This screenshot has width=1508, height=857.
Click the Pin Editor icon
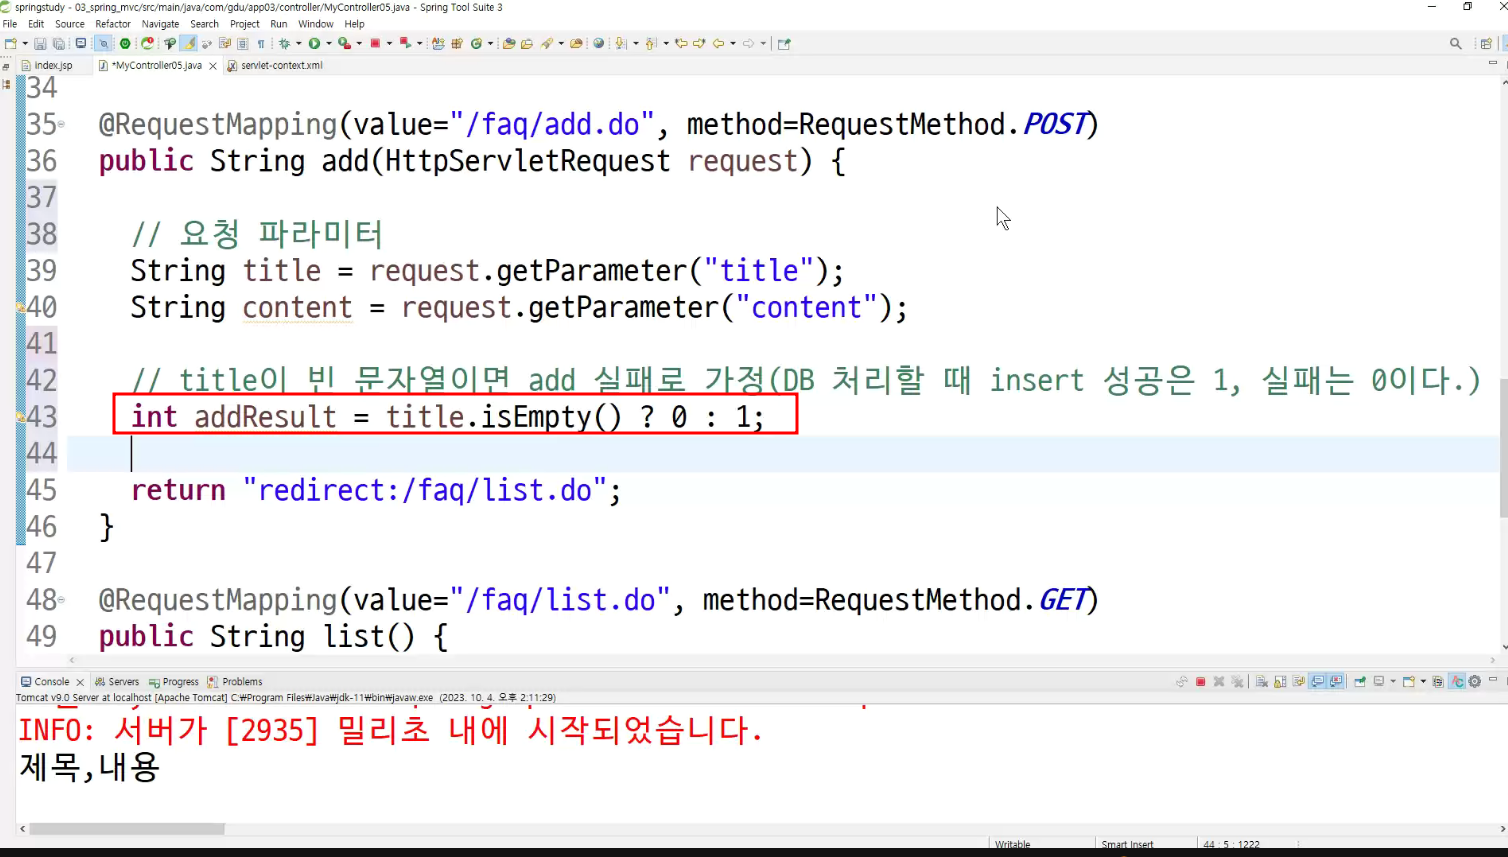pos(784,43)
